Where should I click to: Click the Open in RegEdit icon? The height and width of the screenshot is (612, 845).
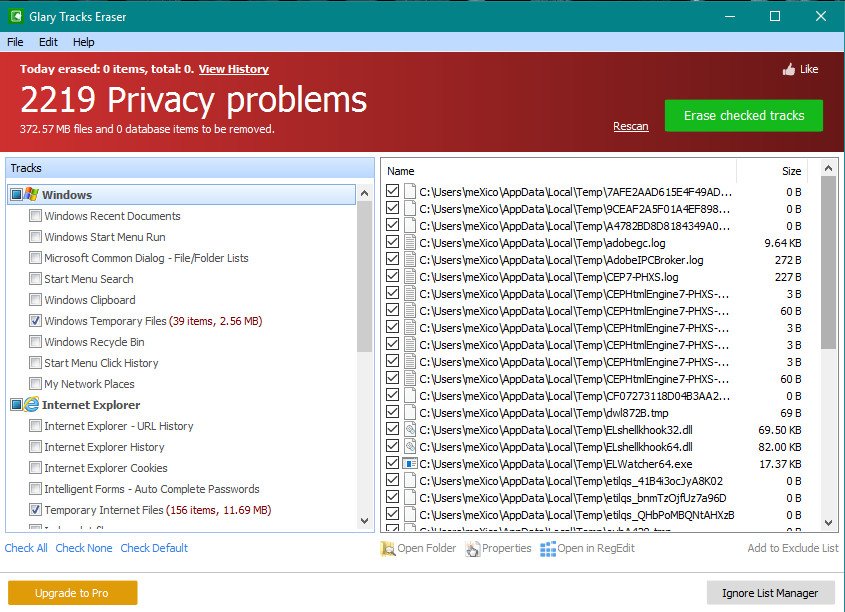pyautogui.click(x=548, y=548)
